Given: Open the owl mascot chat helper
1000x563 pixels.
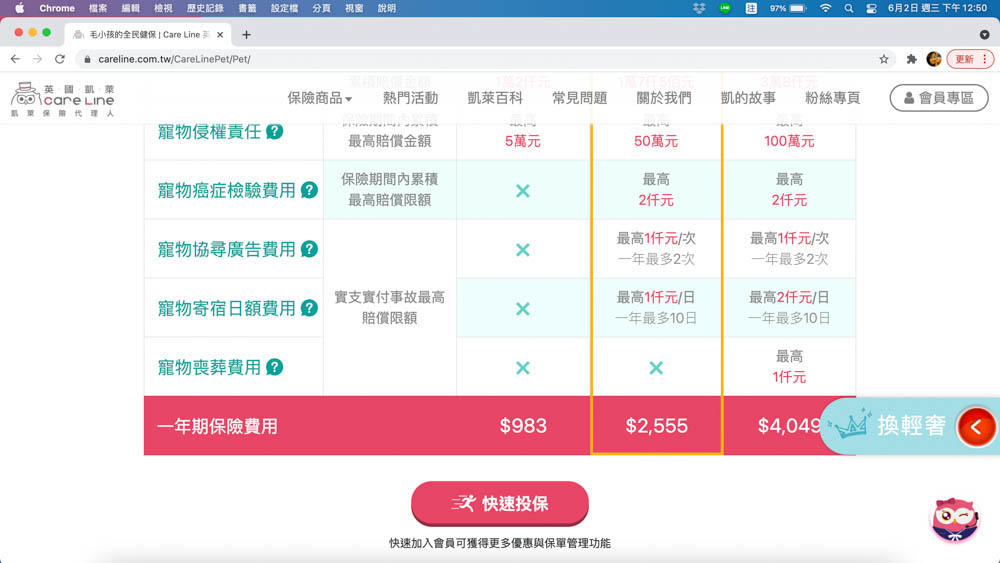Looking at the screenshot, I should [955, 520].
